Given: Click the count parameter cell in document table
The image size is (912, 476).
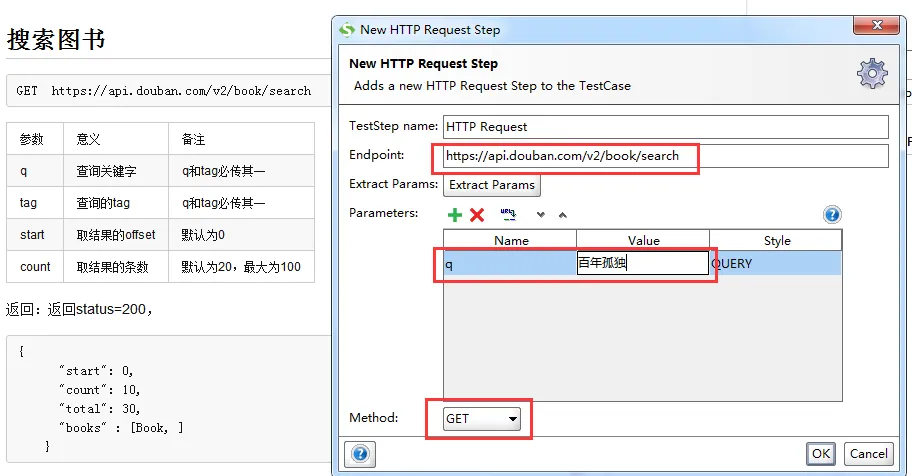Looking at the screenshot, I should coord(35,267).
